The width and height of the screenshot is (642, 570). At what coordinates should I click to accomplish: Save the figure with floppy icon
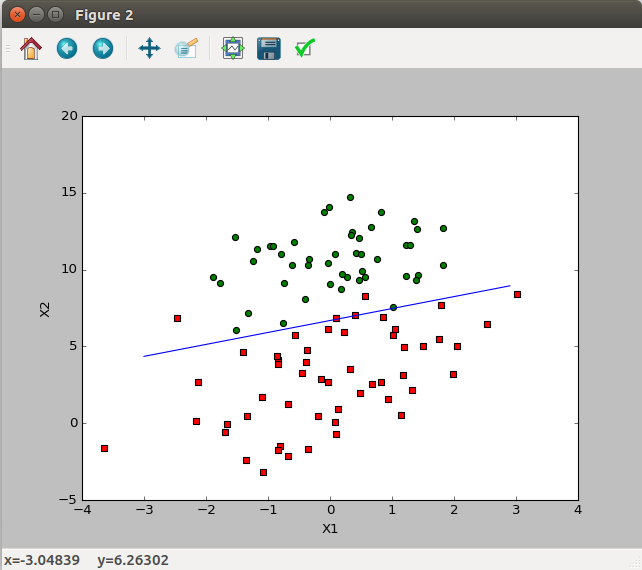268,48
